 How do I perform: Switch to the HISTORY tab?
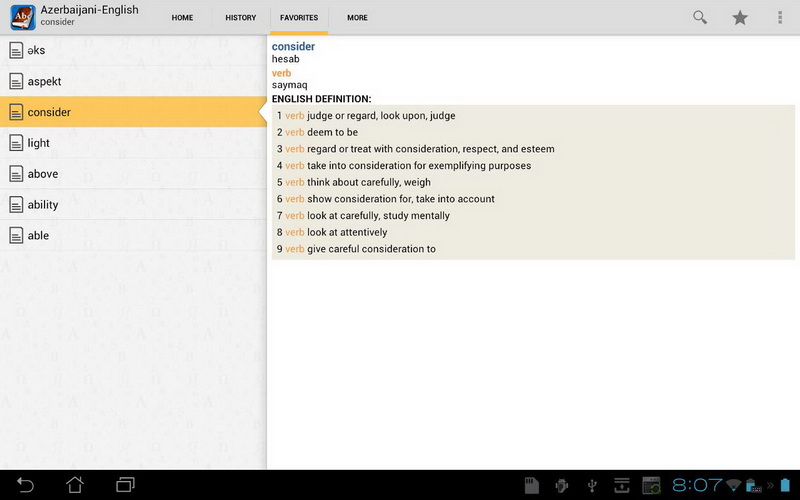241,17
